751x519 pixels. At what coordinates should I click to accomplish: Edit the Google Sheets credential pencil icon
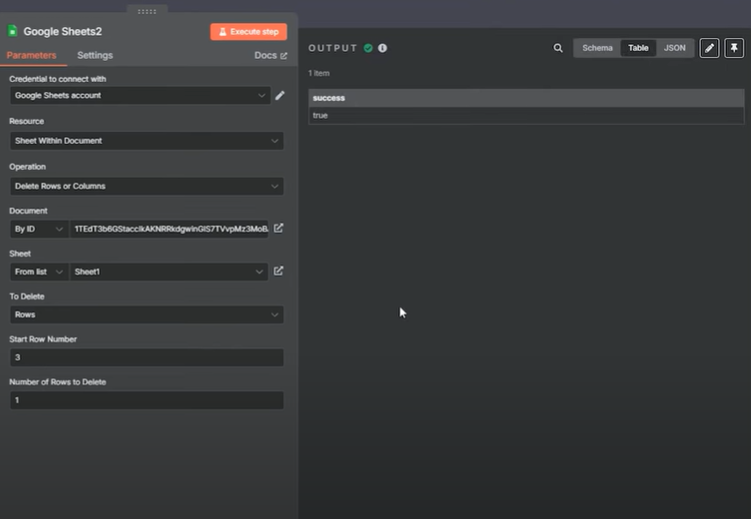pos(280,95)
